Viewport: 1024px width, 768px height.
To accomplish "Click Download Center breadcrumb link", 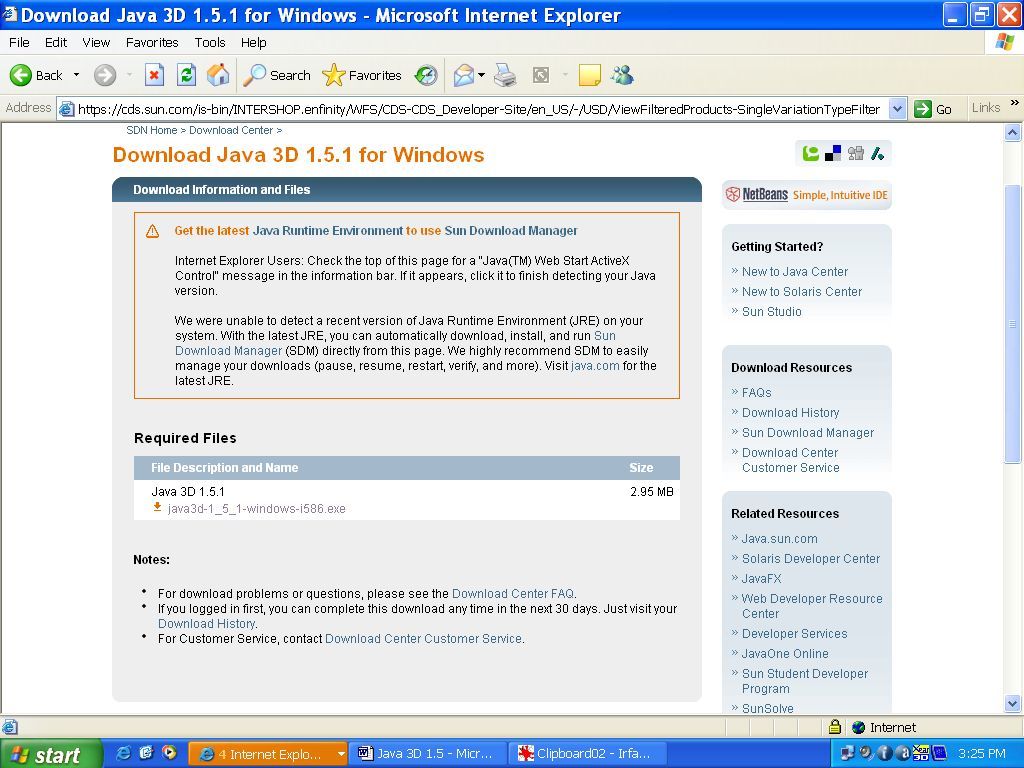I will pos(231,130).
